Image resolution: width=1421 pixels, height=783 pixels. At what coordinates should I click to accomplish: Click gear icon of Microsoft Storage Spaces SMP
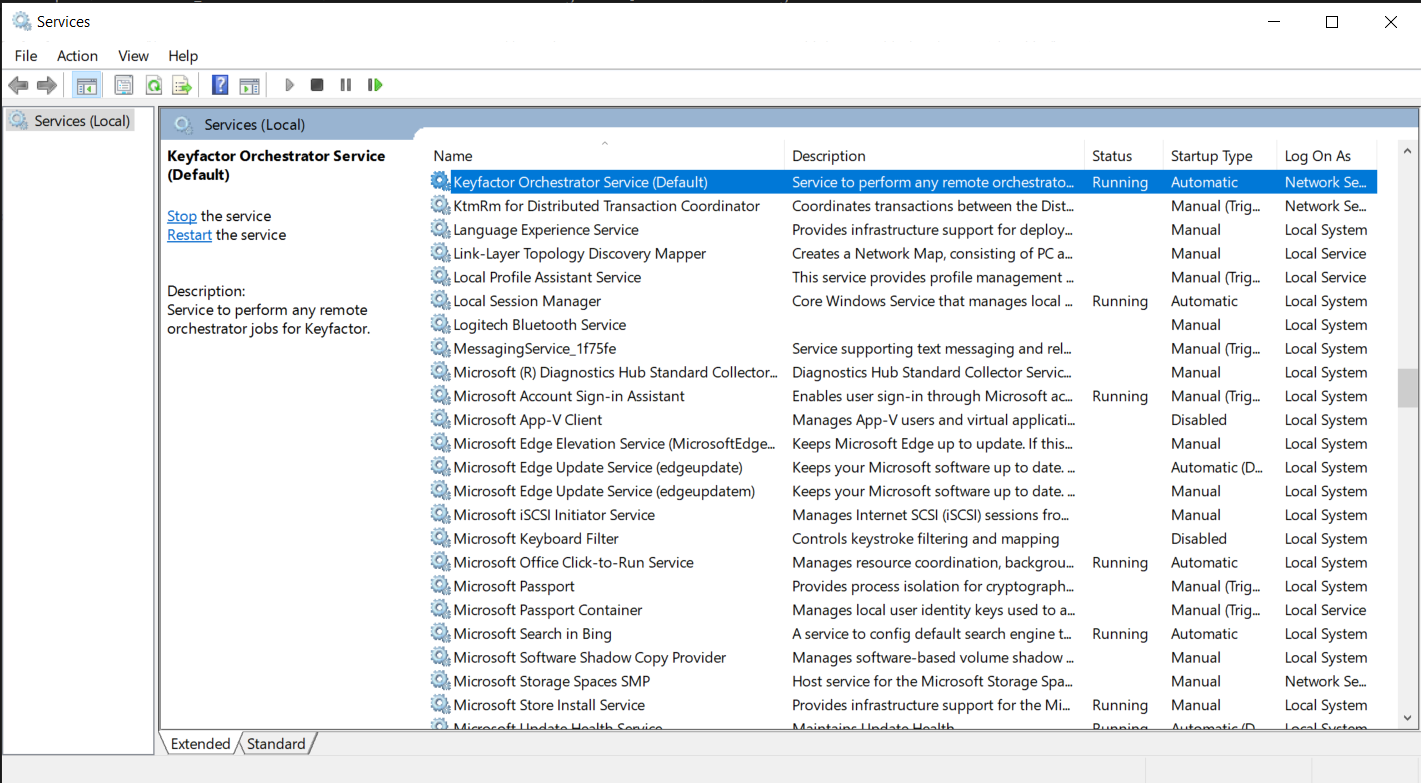point(440,681)
